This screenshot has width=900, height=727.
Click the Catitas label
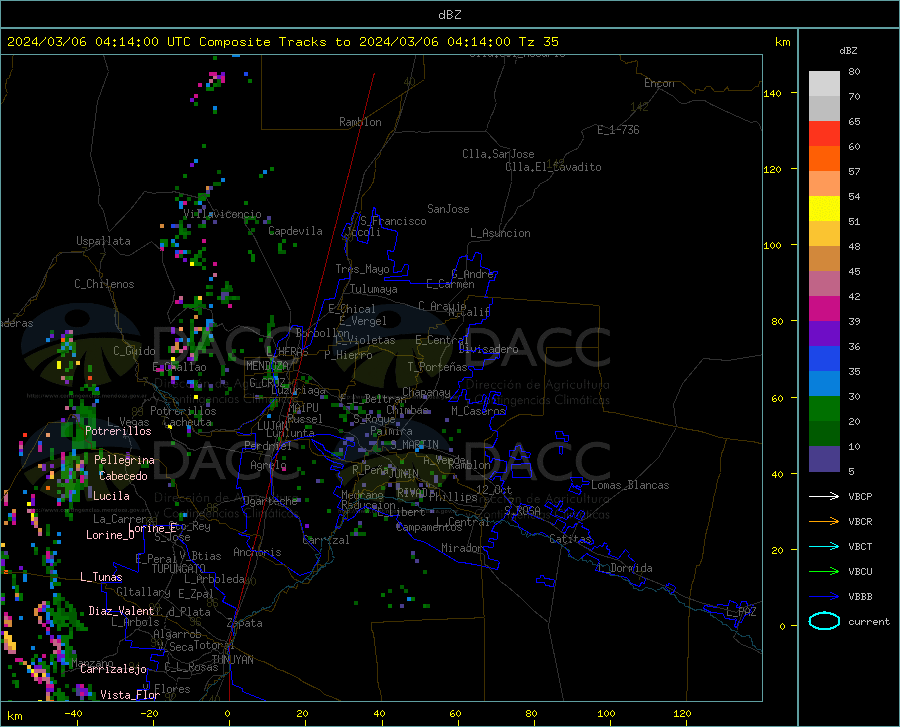click(x=571, y=539)
